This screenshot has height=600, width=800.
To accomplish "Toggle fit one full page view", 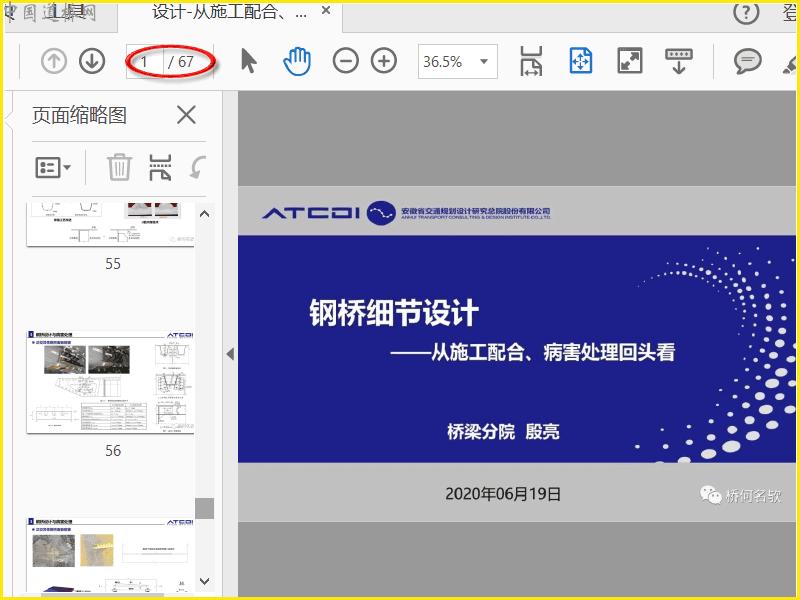I will tap(581, 61).
